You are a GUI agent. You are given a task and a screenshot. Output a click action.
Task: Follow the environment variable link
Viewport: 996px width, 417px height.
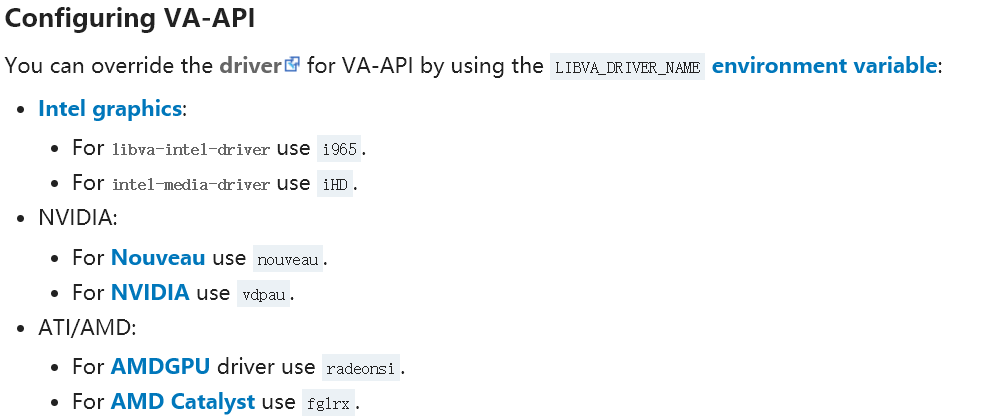[824, 65]
